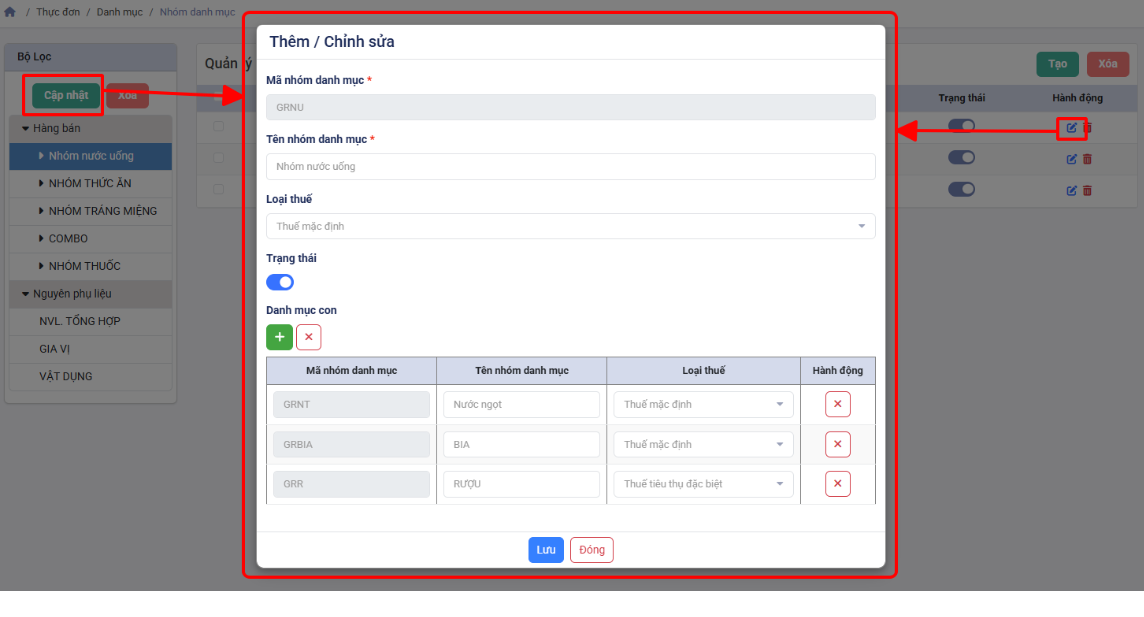Click the home icon in breadcrumb
Screen dimensions: 1144x617
pos(10,12)
